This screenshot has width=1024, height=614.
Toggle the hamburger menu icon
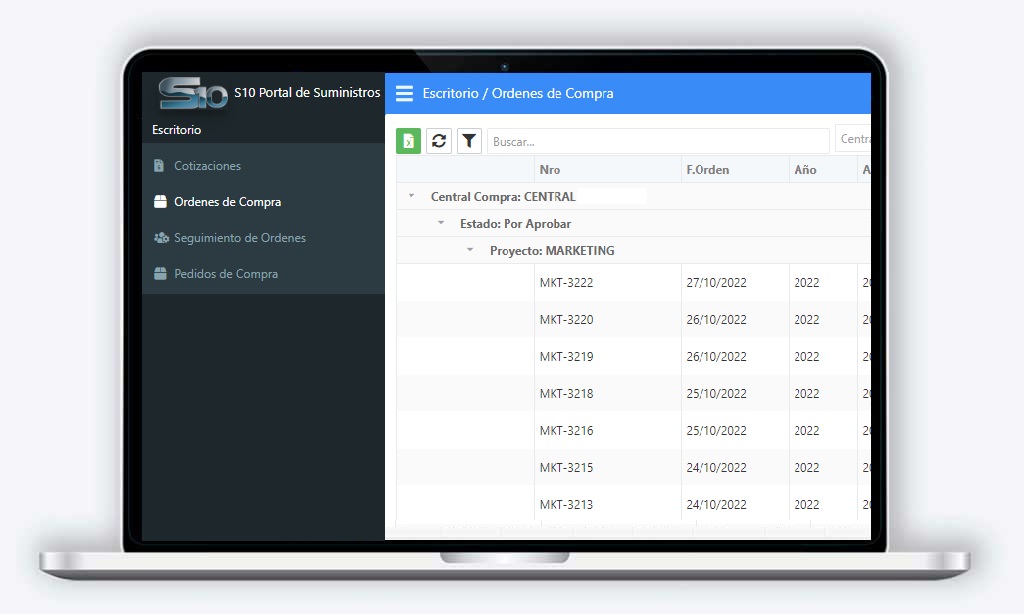404,93
